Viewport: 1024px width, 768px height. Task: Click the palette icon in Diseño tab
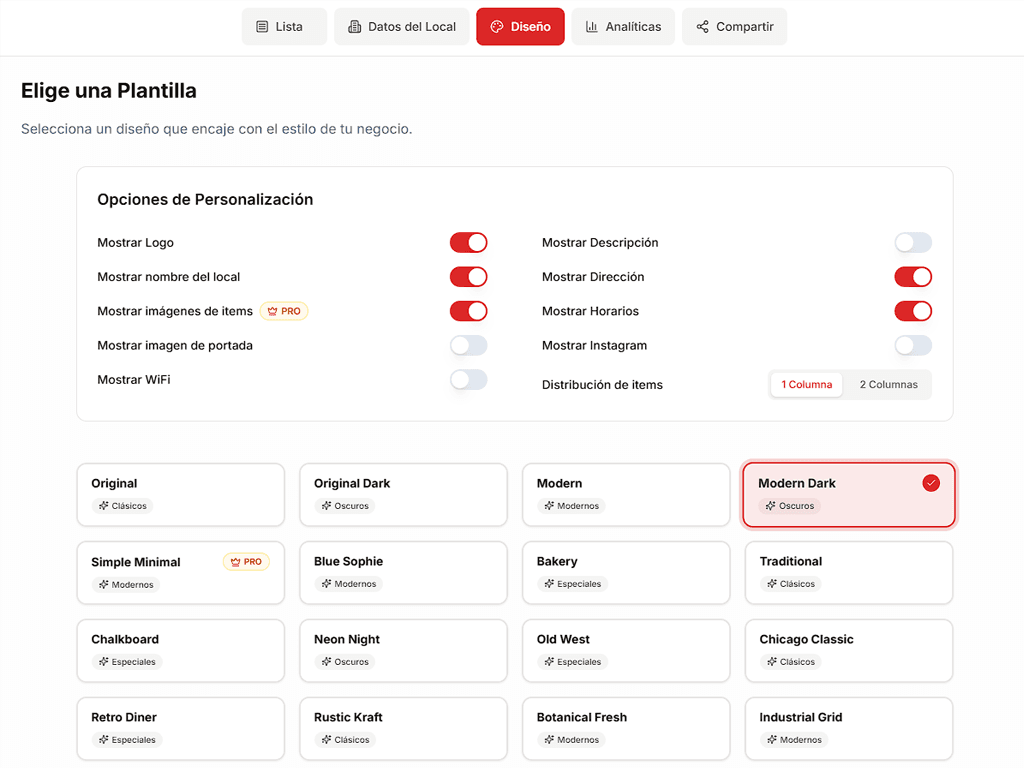click(x=497, y=27)
